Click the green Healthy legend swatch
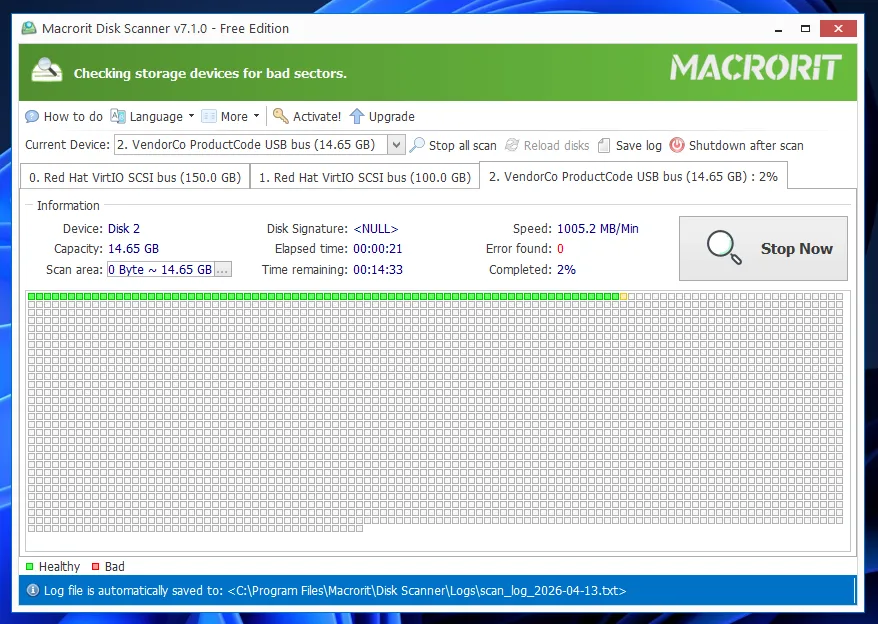Viewport: 878px width, 624px height. [x=30, y=566]
